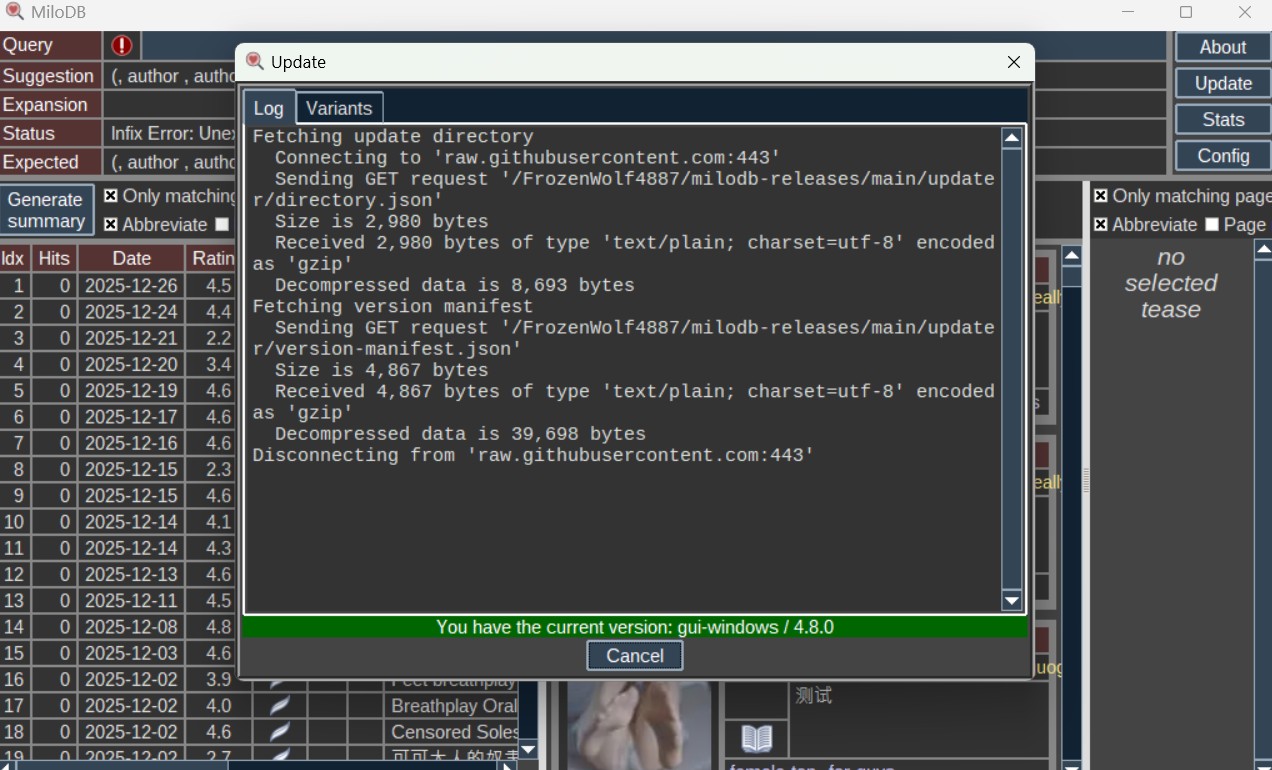Sort the table by the Date column header
This screenshot has width=1272, height=770.
[x=132, y=259]
